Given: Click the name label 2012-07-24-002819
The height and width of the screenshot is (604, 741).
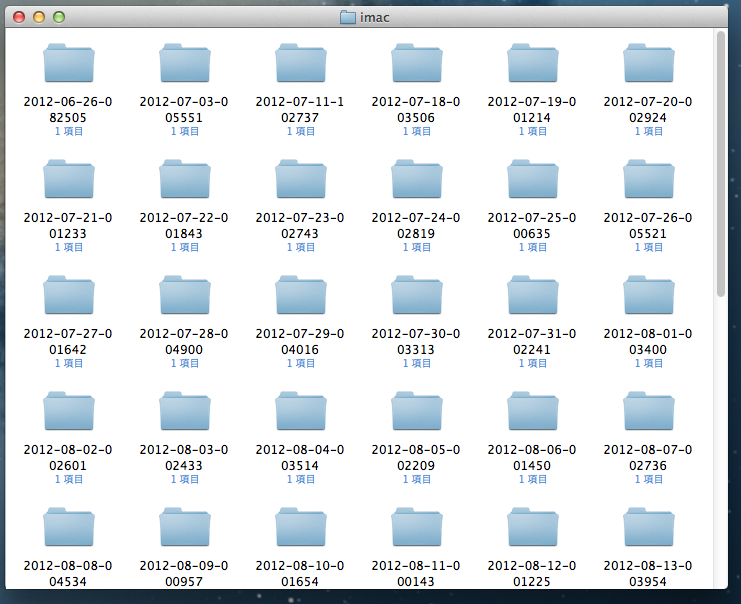Looking at the screenshot, I should [x=416, y=225].
